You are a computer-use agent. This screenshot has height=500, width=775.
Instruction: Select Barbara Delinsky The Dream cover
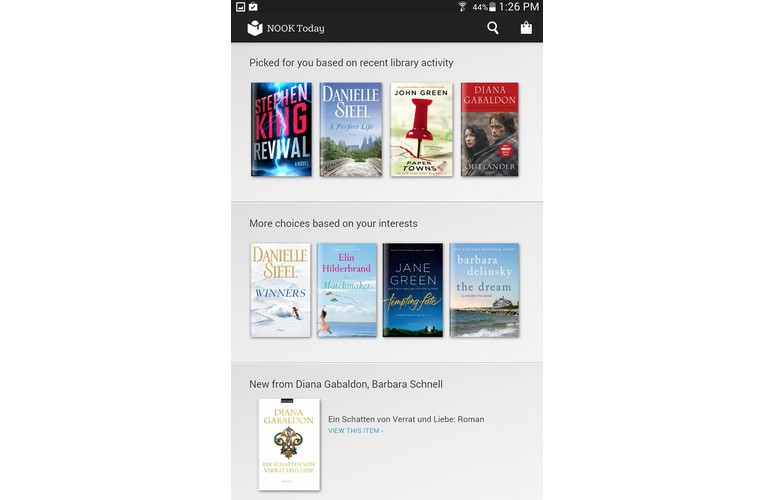484,290
